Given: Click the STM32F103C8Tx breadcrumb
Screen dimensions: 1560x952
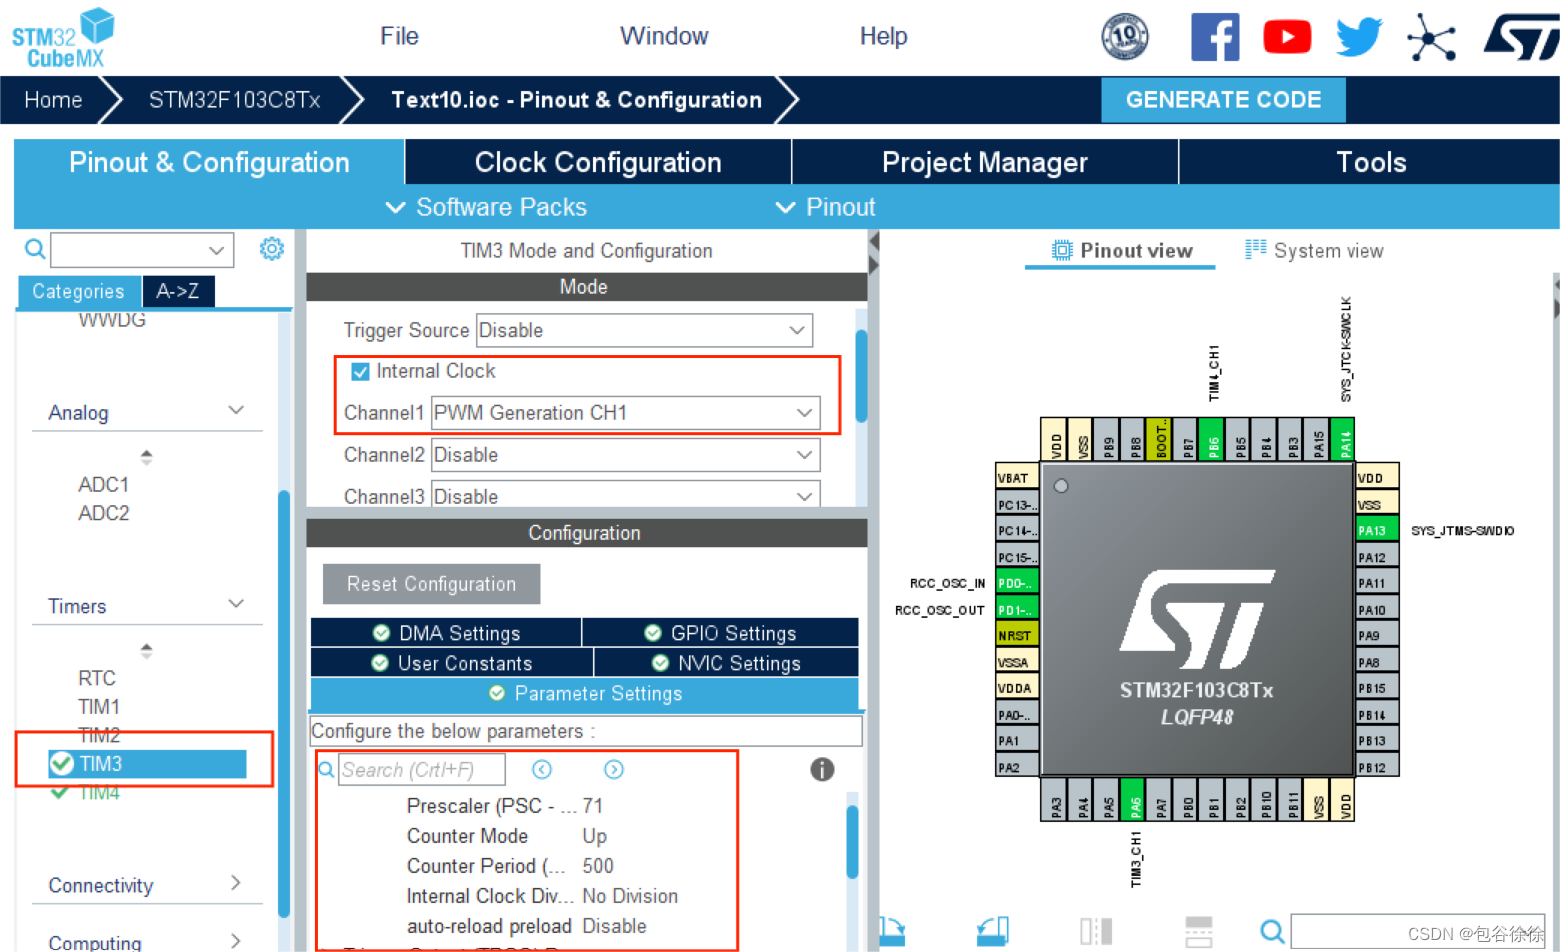Looking at the screenshot, I should [x=234, y=100].
